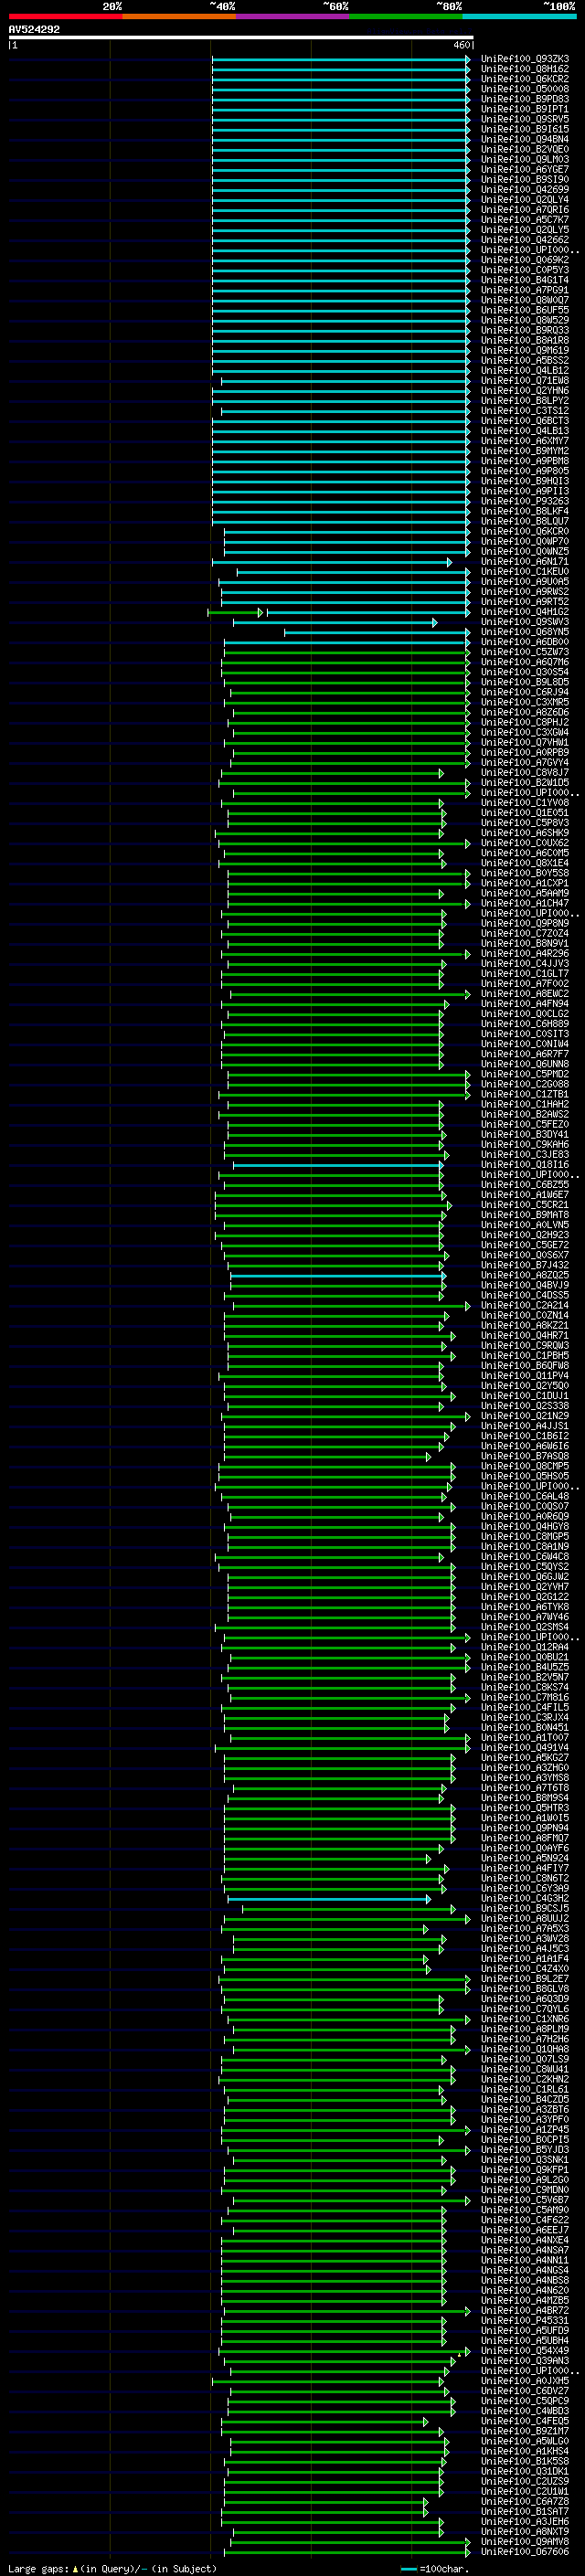Select the UniRef100_B9MYM2 label

tap(525, 451)
